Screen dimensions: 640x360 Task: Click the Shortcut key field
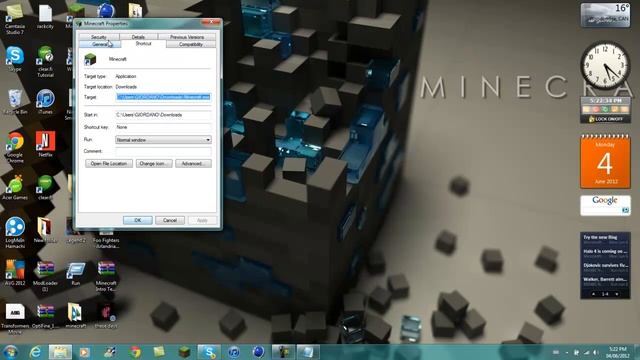click(163, 127)
